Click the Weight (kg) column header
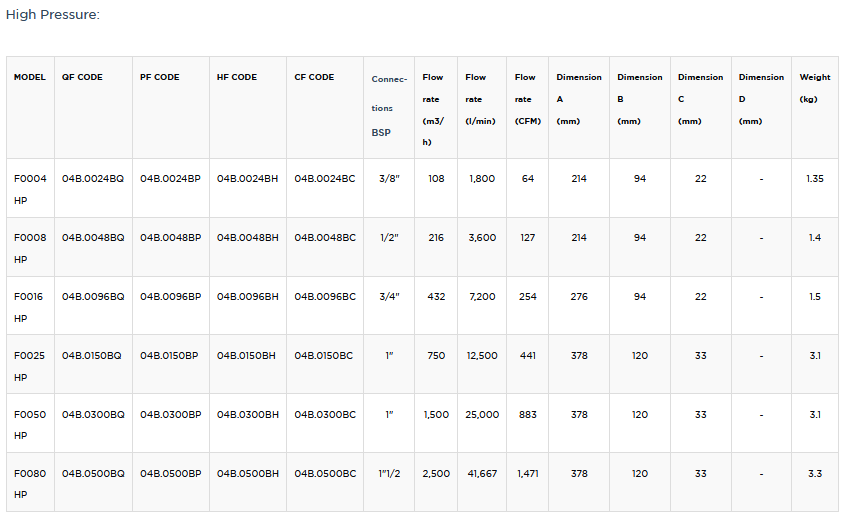845x525 pixels. pyautogui.click(x=815, y=88)
